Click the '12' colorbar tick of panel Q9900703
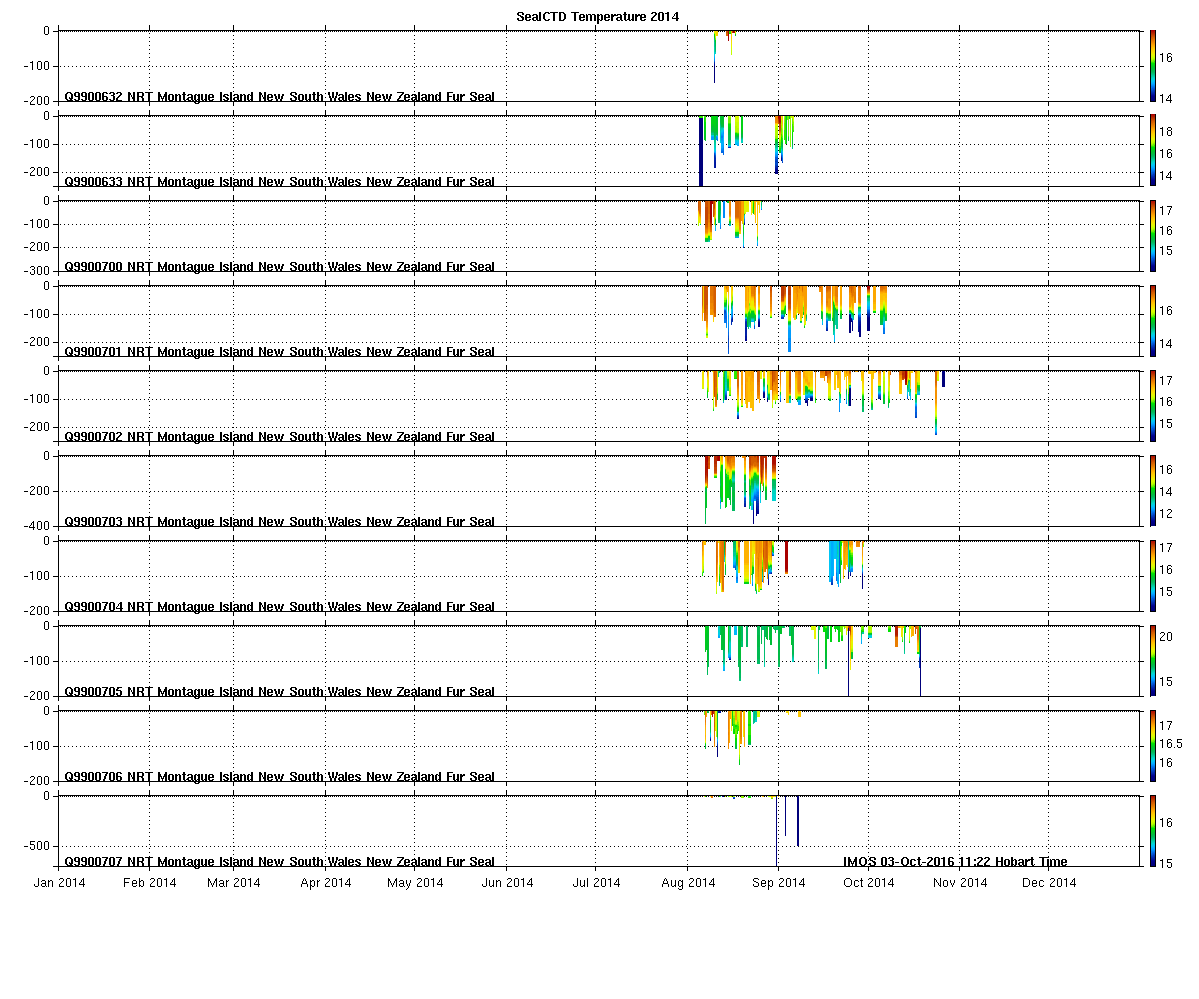This screenshot has height=999, width=1199. [x=1166, y=513]
